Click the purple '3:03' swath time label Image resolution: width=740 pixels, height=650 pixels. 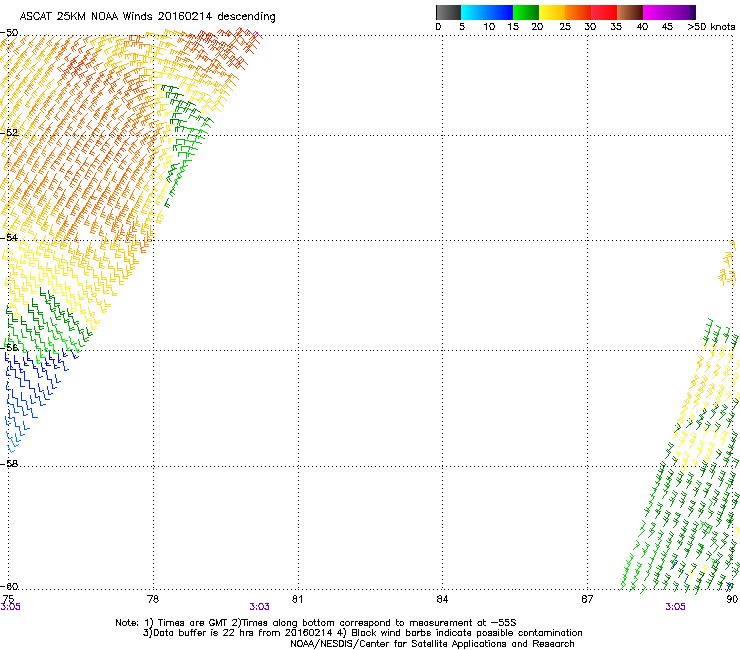[260, 607]
